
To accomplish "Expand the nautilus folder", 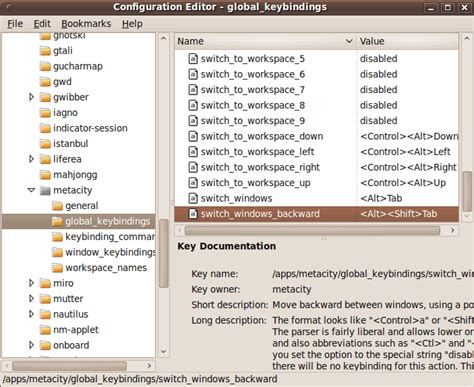I will pyautogui.click(x=31, y=314).
